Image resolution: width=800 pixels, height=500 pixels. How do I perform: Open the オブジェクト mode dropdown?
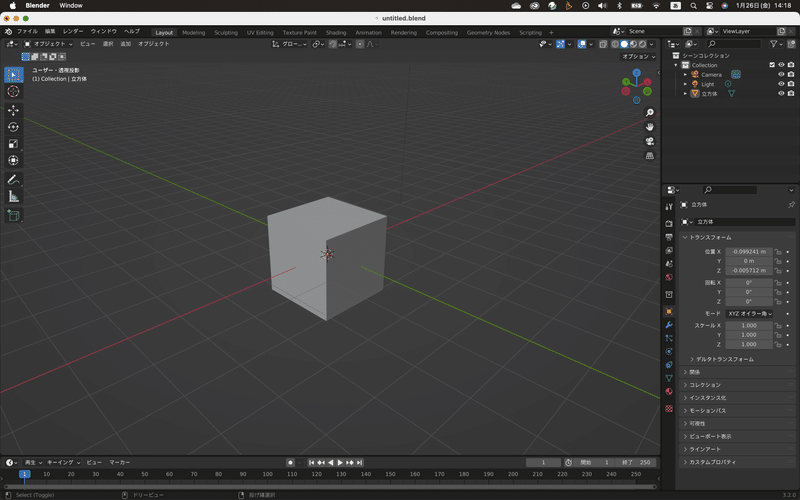48,44
